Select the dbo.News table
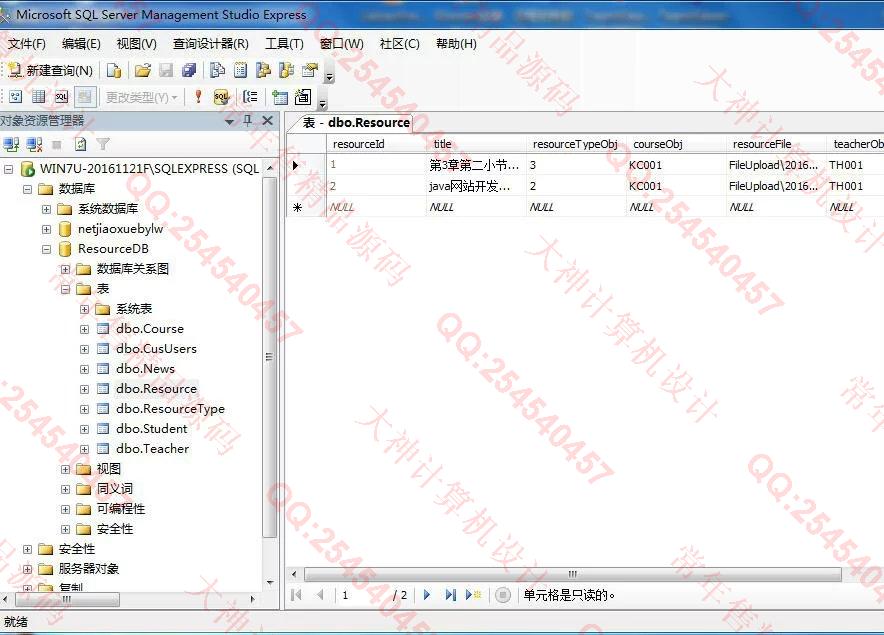 145,369
